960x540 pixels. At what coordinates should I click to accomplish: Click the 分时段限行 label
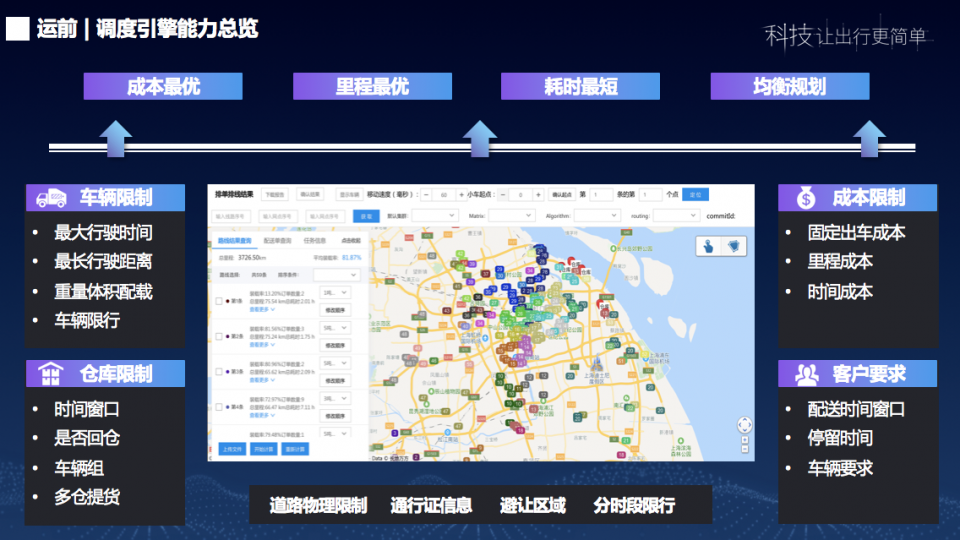pyautogui.click(x=634, y=505)
